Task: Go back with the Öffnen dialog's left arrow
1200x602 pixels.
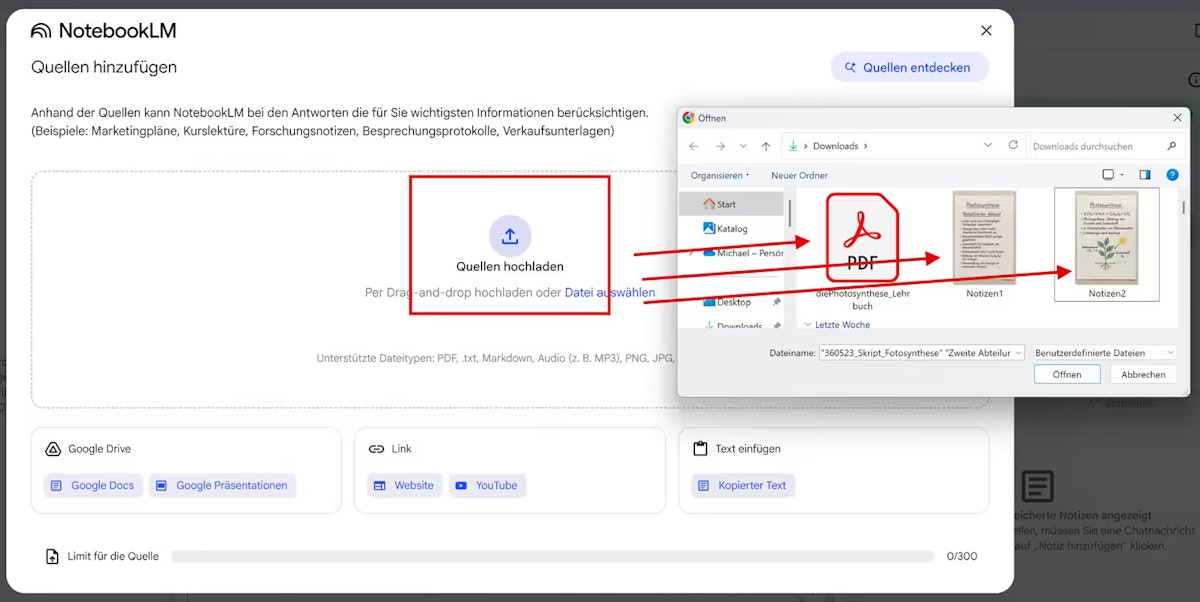Action: click(694, 146)
